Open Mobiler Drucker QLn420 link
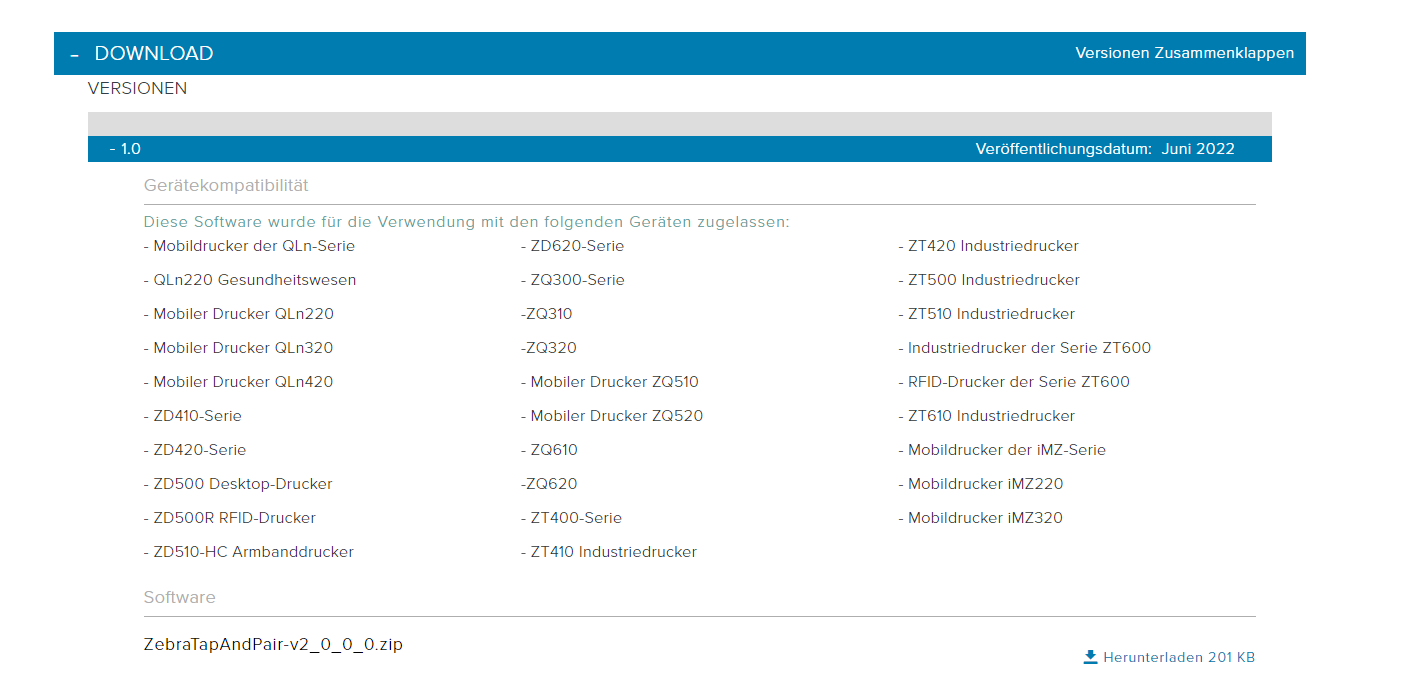Screen dimensions: 1405x689 [239, 382]
